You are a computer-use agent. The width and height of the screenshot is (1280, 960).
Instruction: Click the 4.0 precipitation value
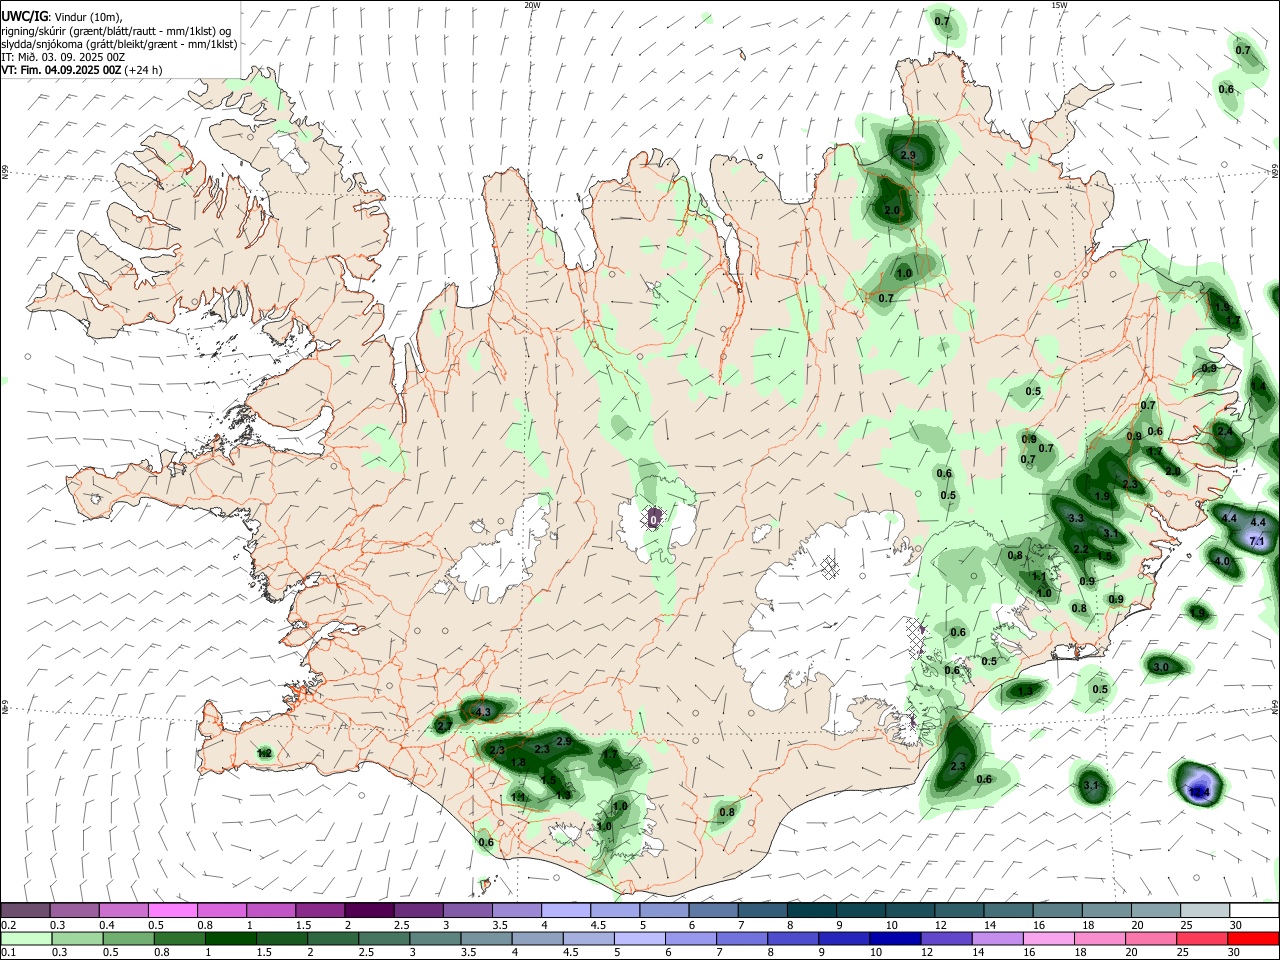tap(1222, 561)
